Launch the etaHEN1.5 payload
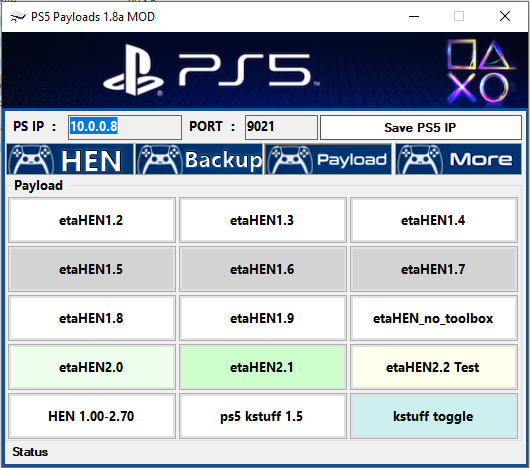530x468 pixels. point(92,269)
